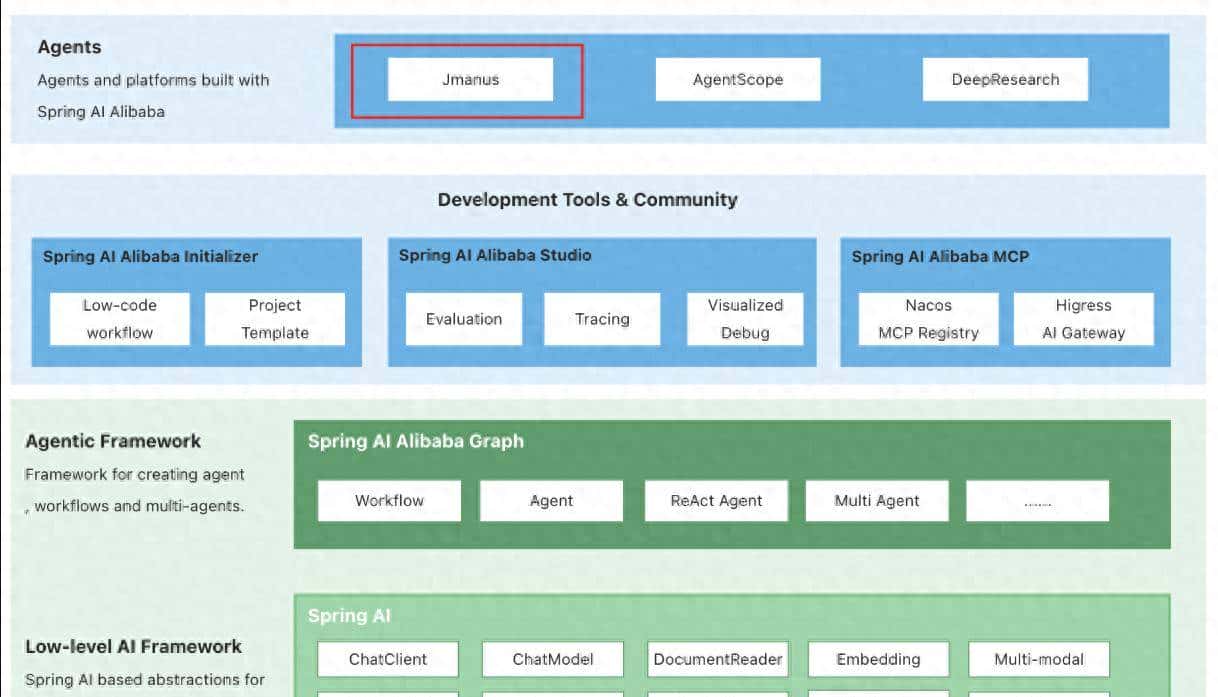Screen dimensions: 1218x697
Task: Click the Jmanus box in Agents
Action: pos(470,80)
